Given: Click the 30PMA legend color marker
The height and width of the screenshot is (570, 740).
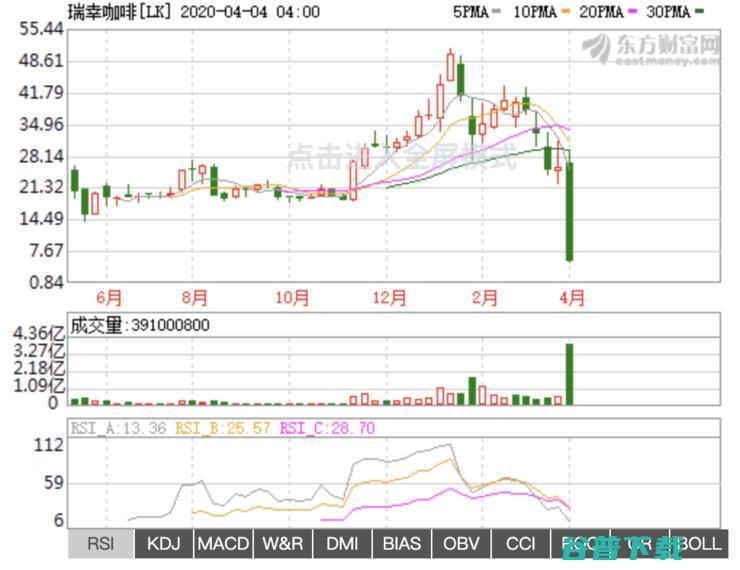Looking at the screenshot, I should (699, 11).
